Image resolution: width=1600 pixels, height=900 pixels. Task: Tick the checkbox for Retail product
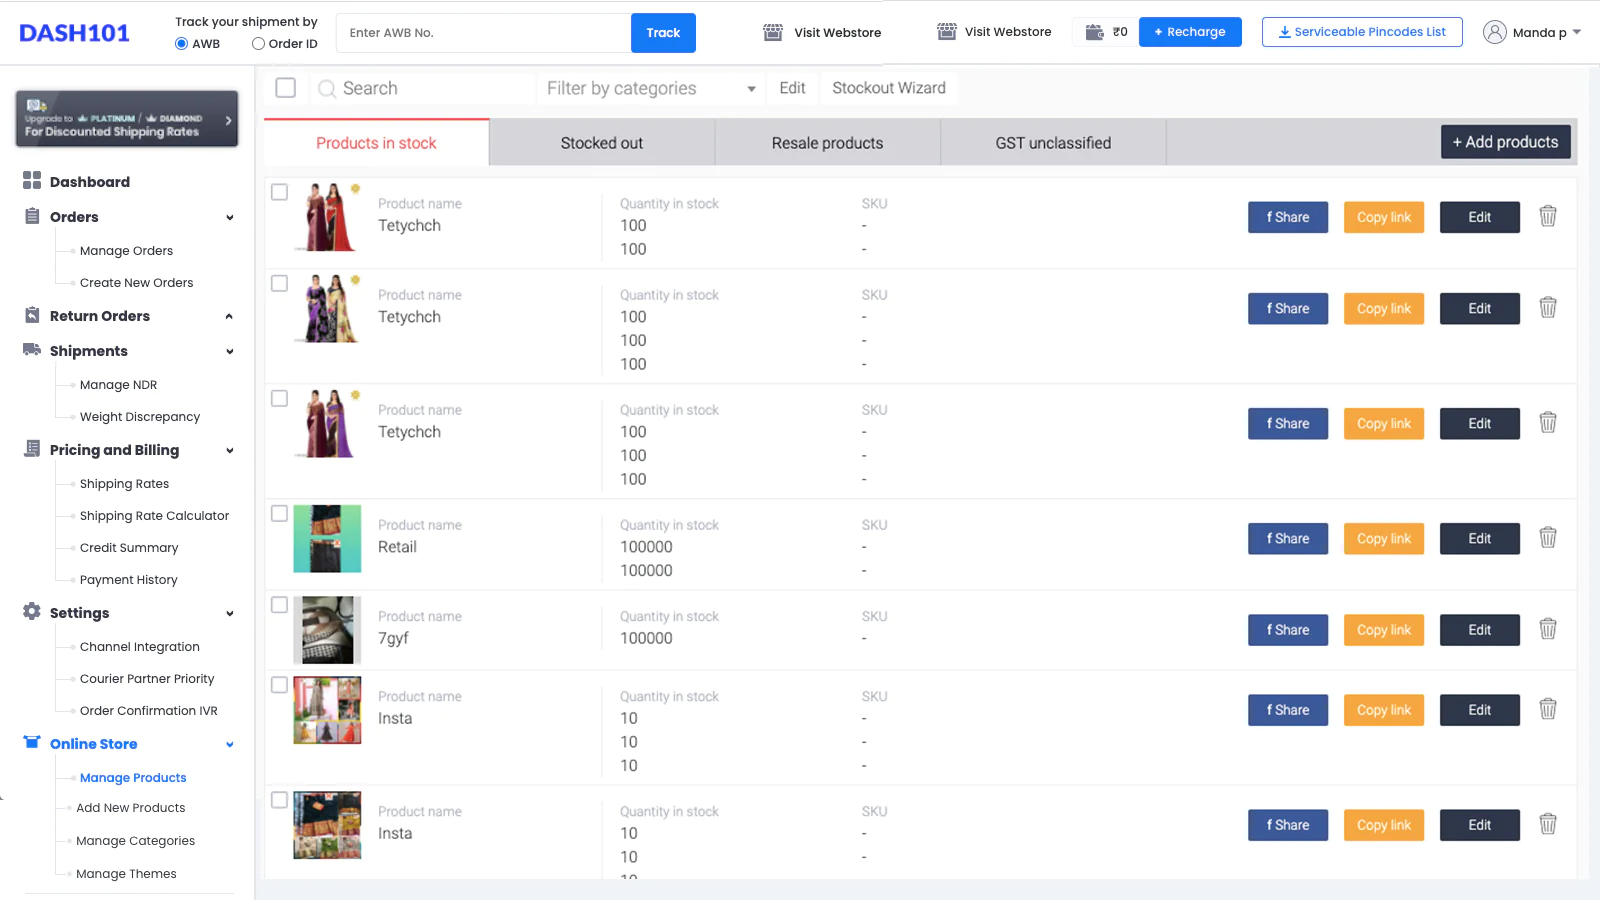(x=280, y=514)
